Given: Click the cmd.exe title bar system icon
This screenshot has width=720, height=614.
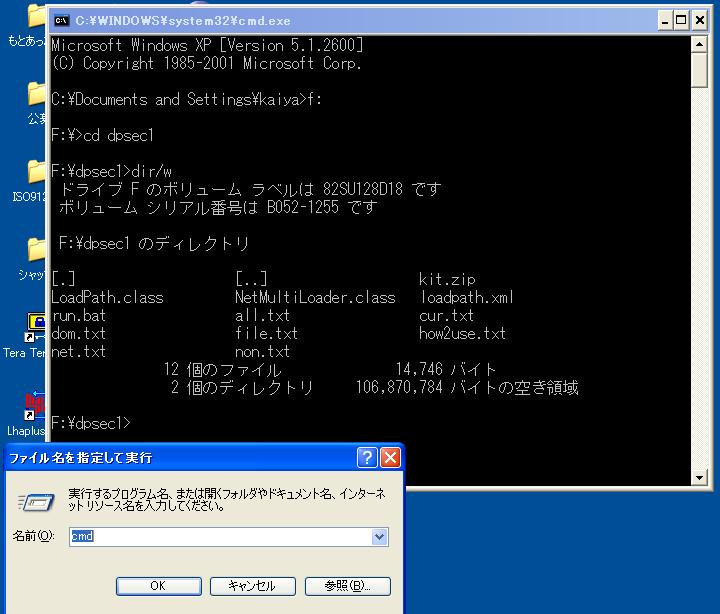Looking at the screenshot, I should 62,21.
